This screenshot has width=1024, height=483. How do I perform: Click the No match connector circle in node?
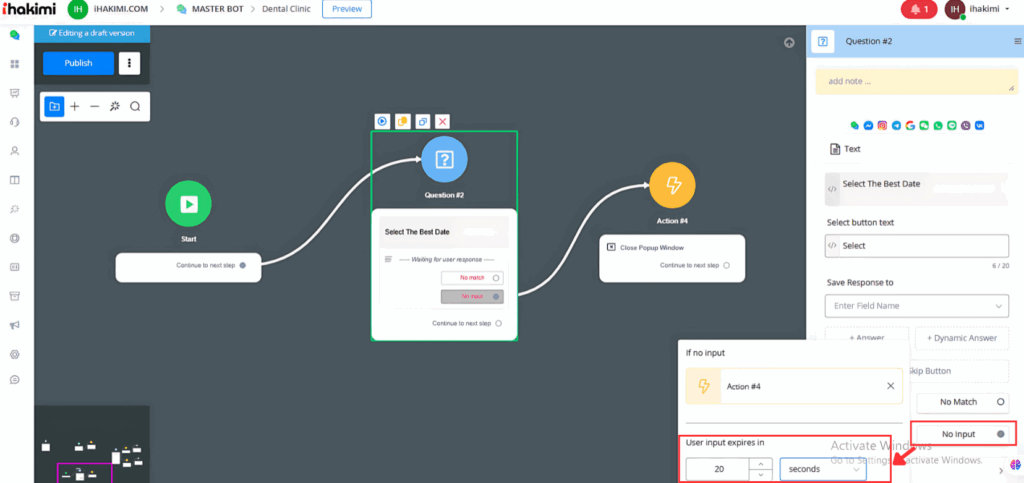497,277
